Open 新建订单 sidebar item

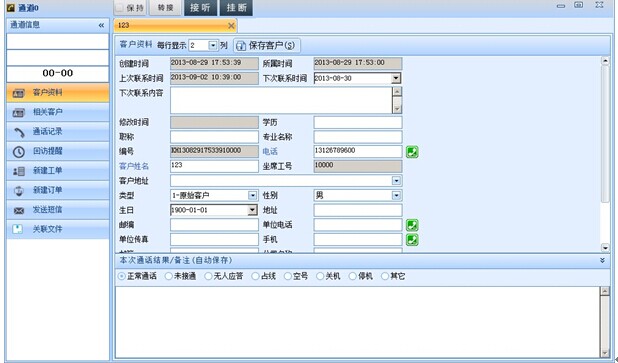tap(58, 190)
